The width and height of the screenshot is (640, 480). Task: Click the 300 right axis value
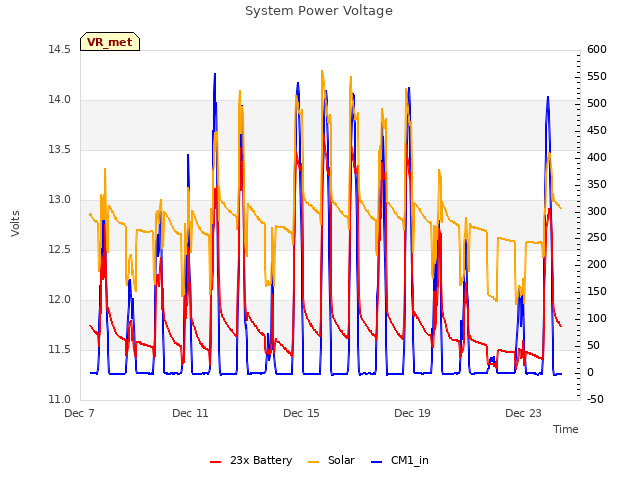597,211
